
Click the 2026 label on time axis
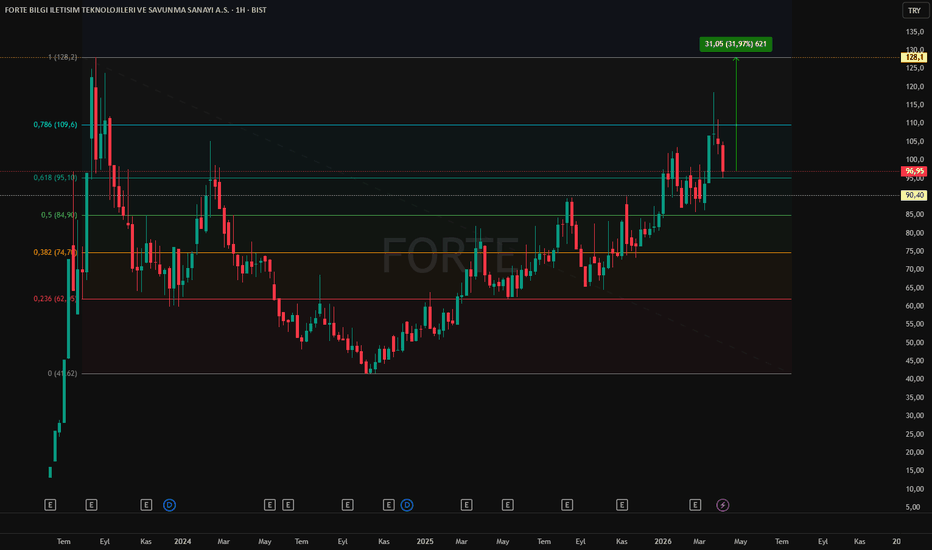[x=663, y=541]
